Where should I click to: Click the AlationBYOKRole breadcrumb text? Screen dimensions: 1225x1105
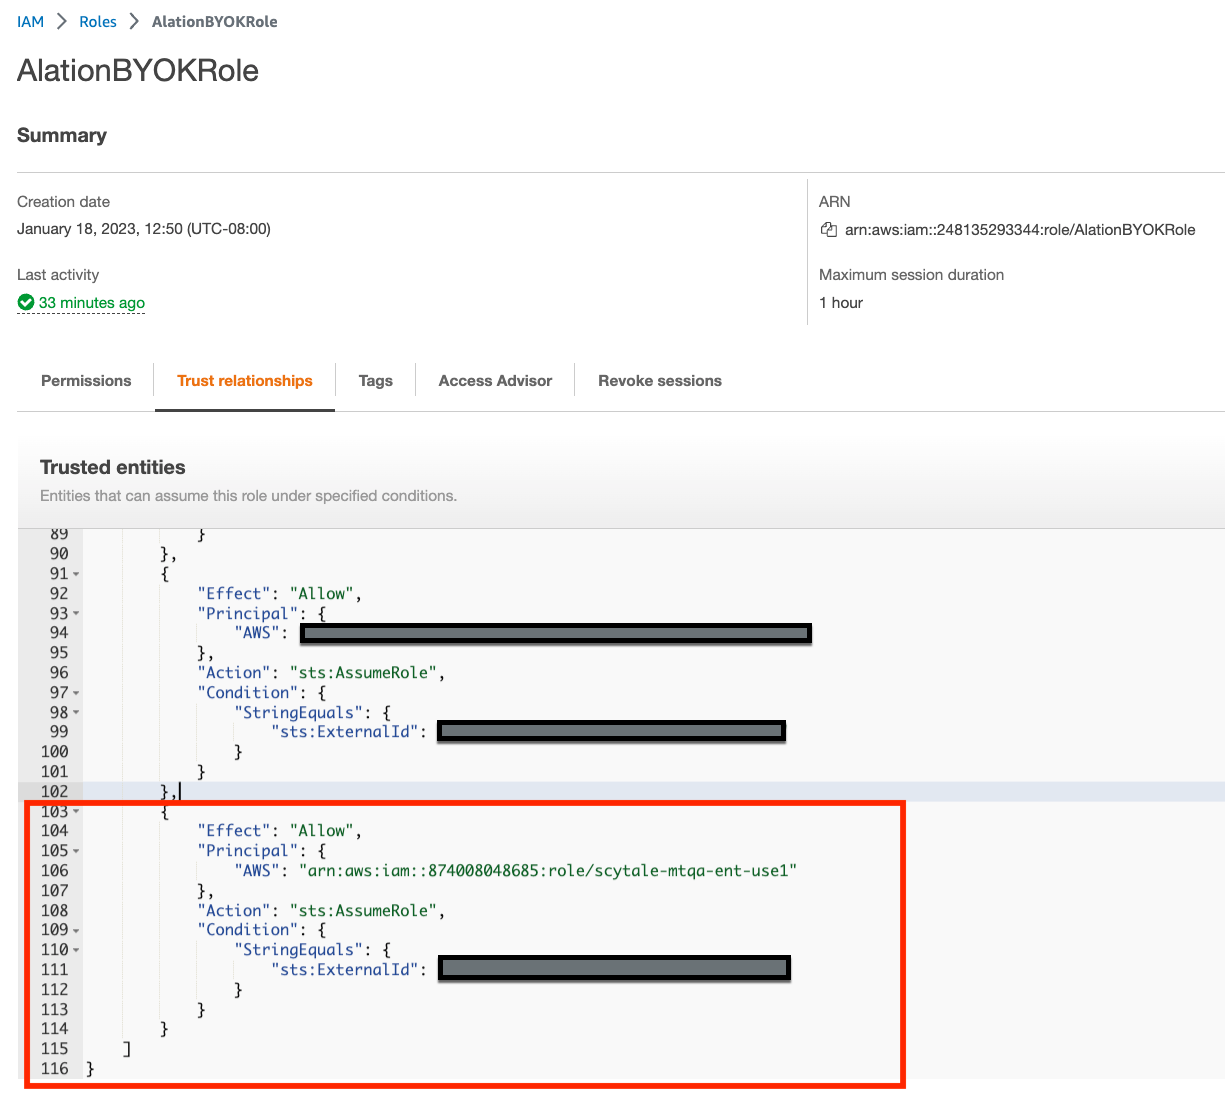tap(215, 21)
